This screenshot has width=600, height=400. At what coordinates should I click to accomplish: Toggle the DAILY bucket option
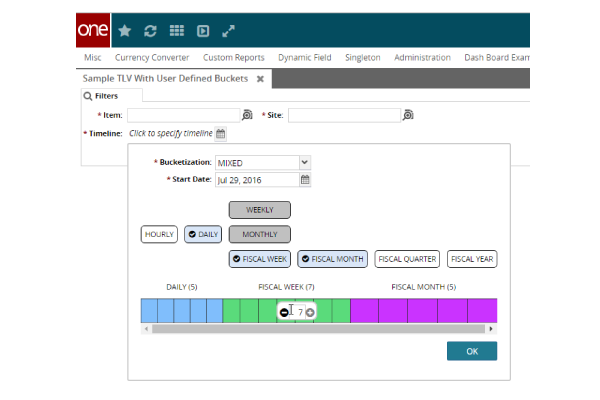(203, 234)
